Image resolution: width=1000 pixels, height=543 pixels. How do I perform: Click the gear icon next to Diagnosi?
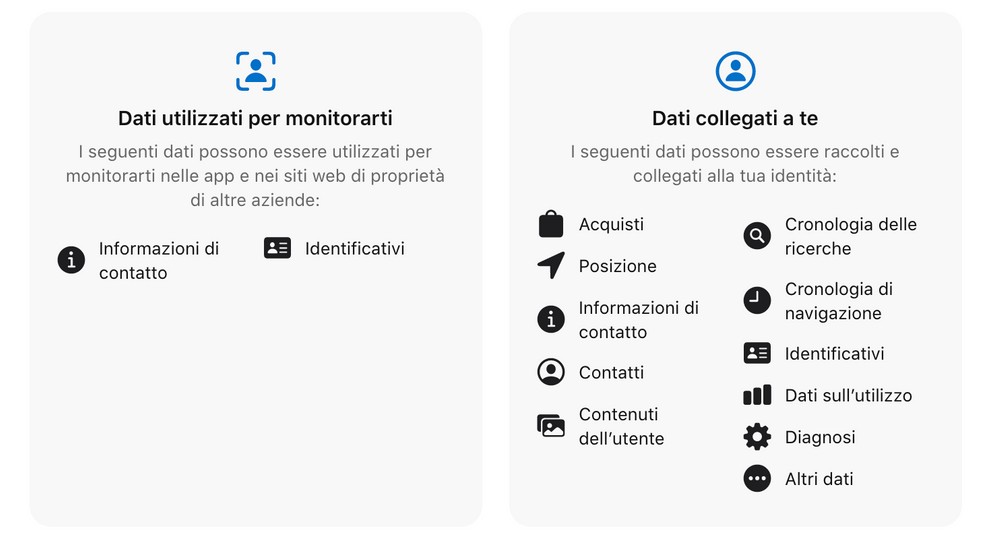[x=757, y=437]
